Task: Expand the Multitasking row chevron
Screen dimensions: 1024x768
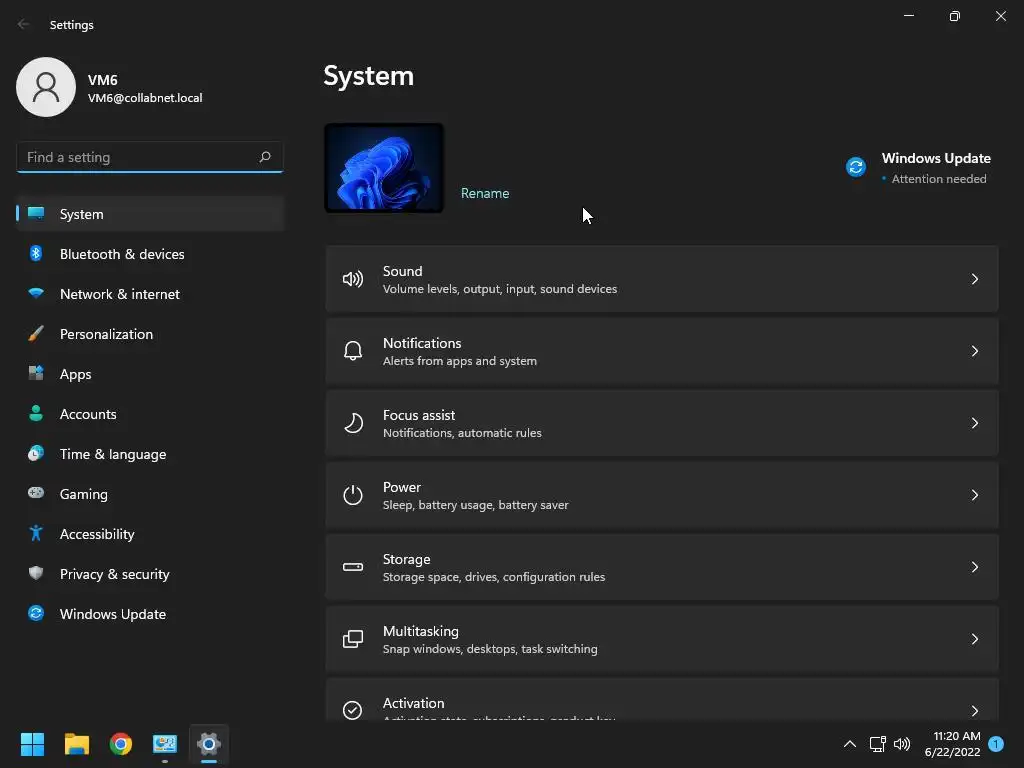Action: tap(974, 639)
